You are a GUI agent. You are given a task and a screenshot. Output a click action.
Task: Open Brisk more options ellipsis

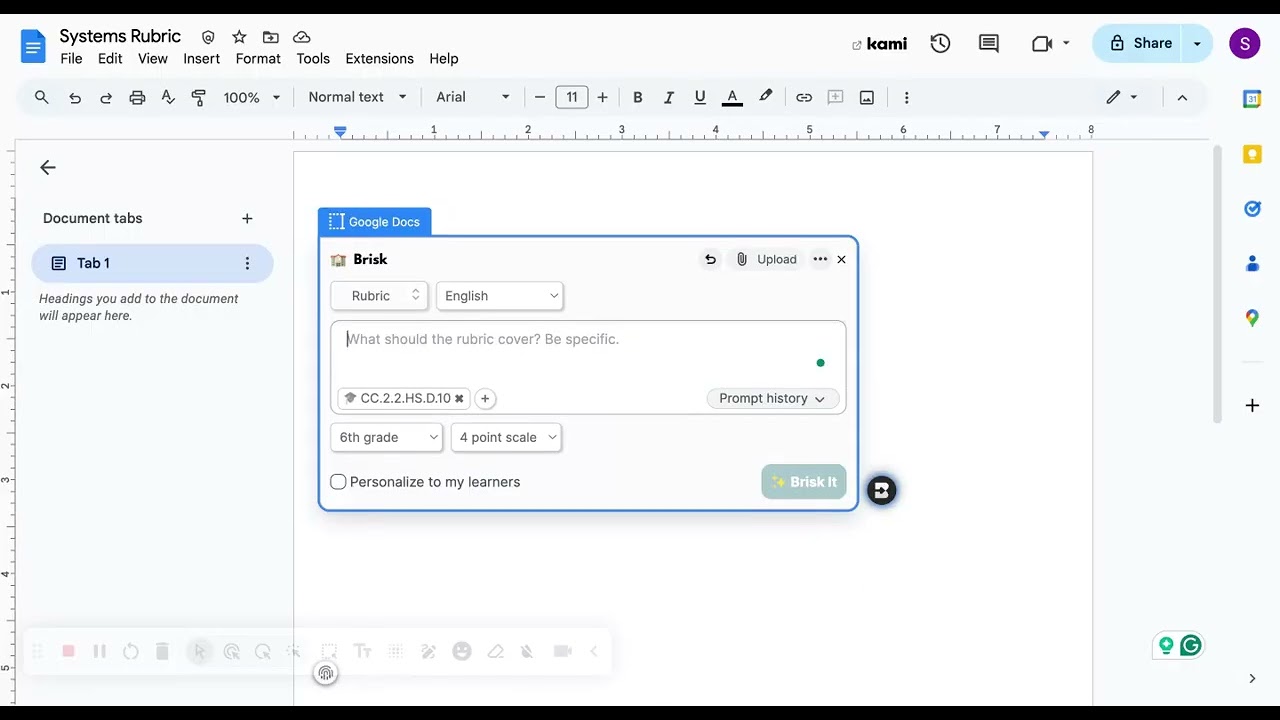coord(820,259)
